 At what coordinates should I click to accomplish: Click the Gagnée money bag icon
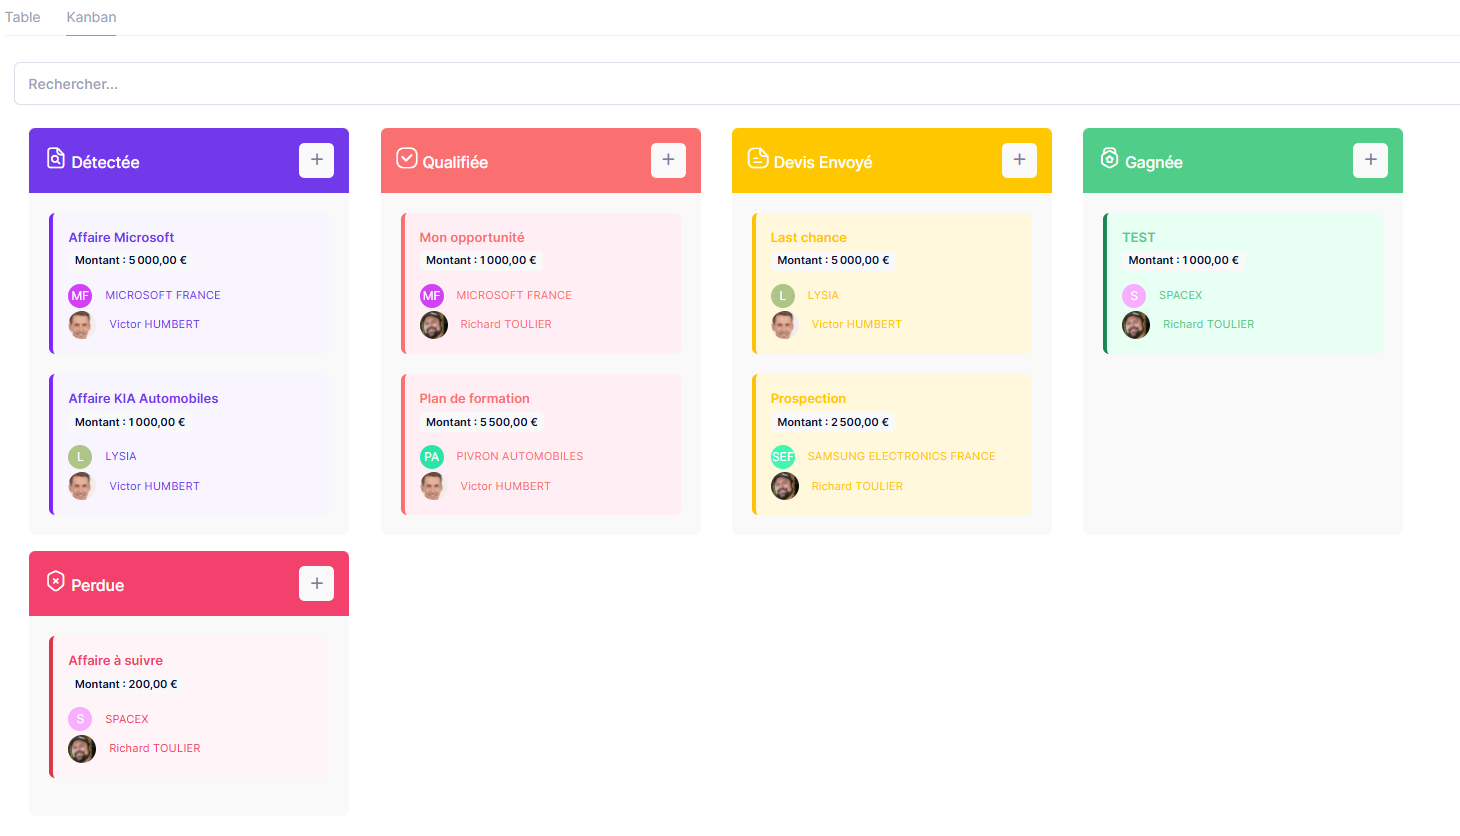[x=1109, y=159]
